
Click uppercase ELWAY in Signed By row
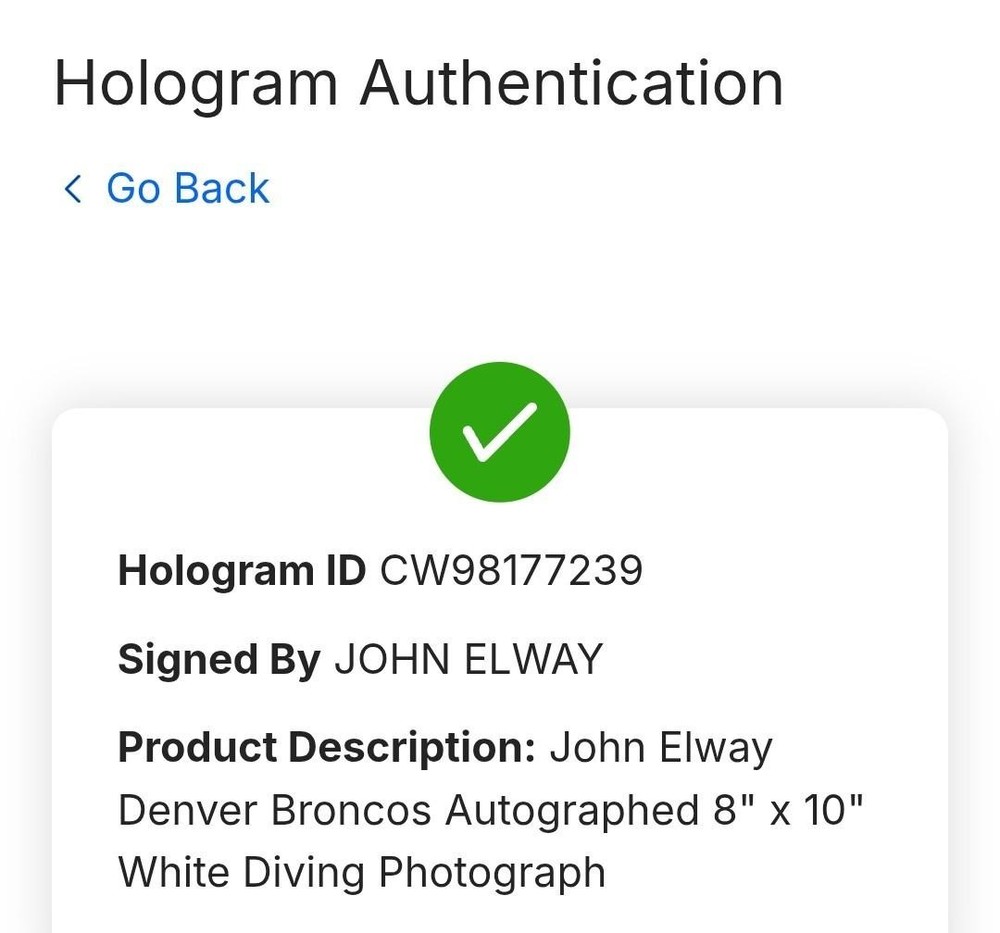pos(533,659)
